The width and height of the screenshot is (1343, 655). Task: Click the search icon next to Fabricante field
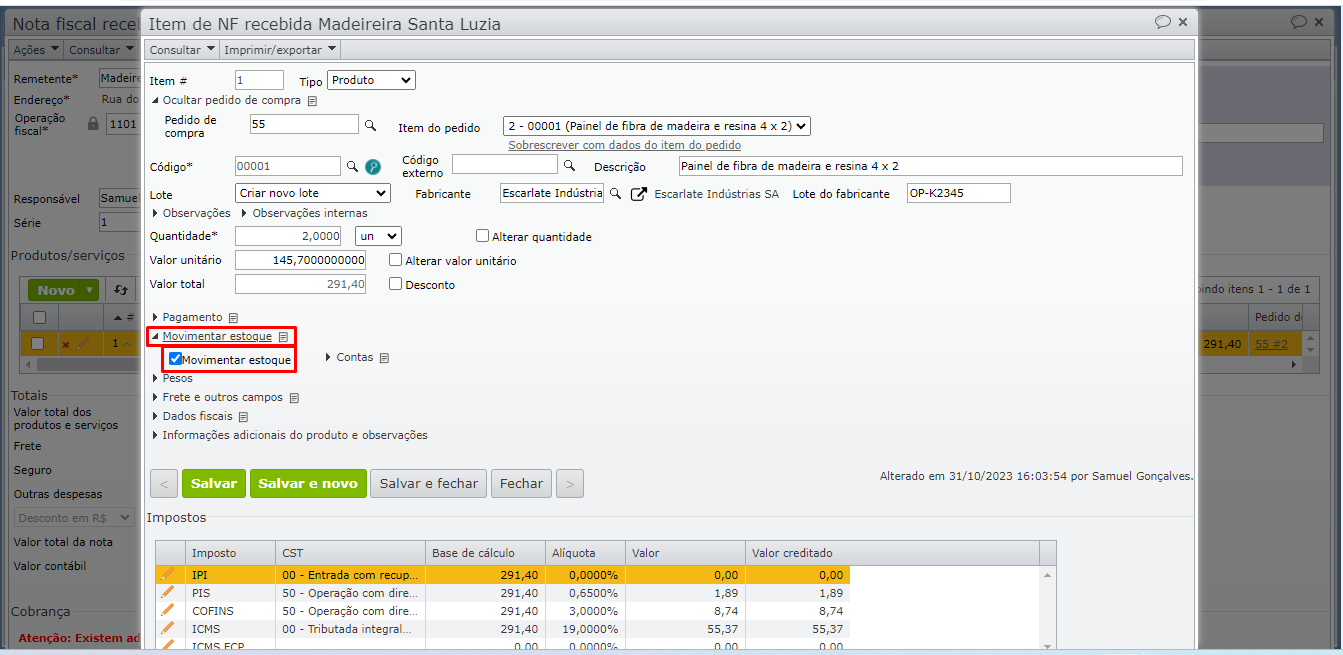[x=616, y=194]
